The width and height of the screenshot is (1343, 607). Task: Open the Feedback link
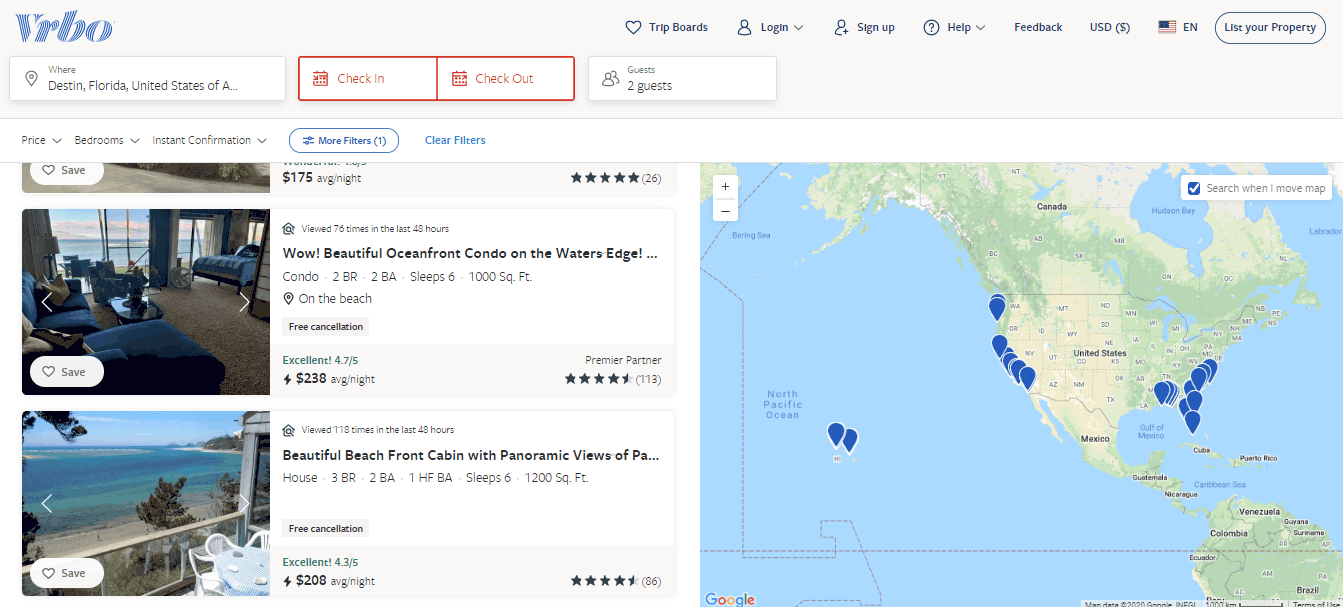[1038, 28]
